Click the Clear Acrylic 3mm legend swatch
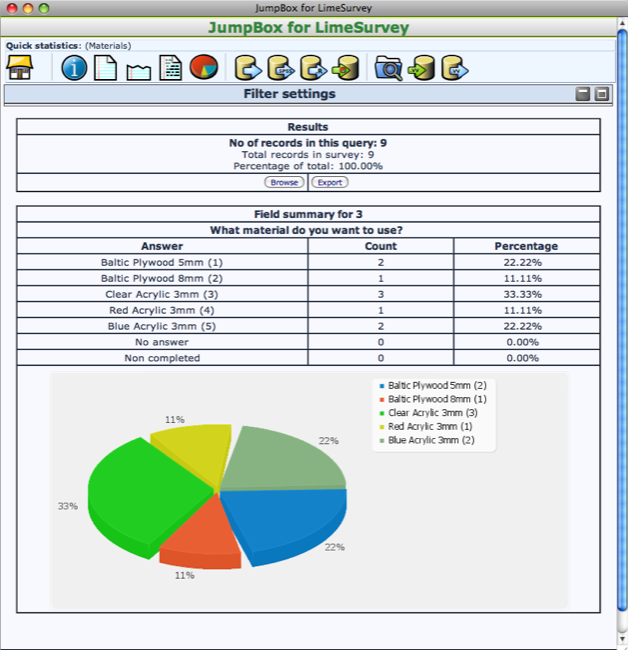This screenshot has width=628, height=650. coord(382,413)
